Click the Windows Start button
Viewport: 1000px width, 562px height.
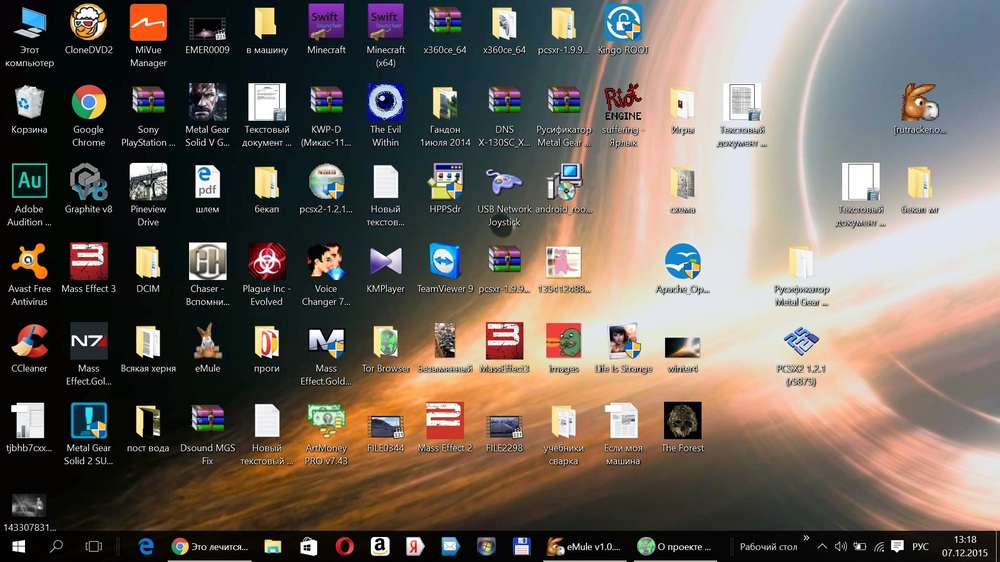pyautogui.click(x=18, y=546)
